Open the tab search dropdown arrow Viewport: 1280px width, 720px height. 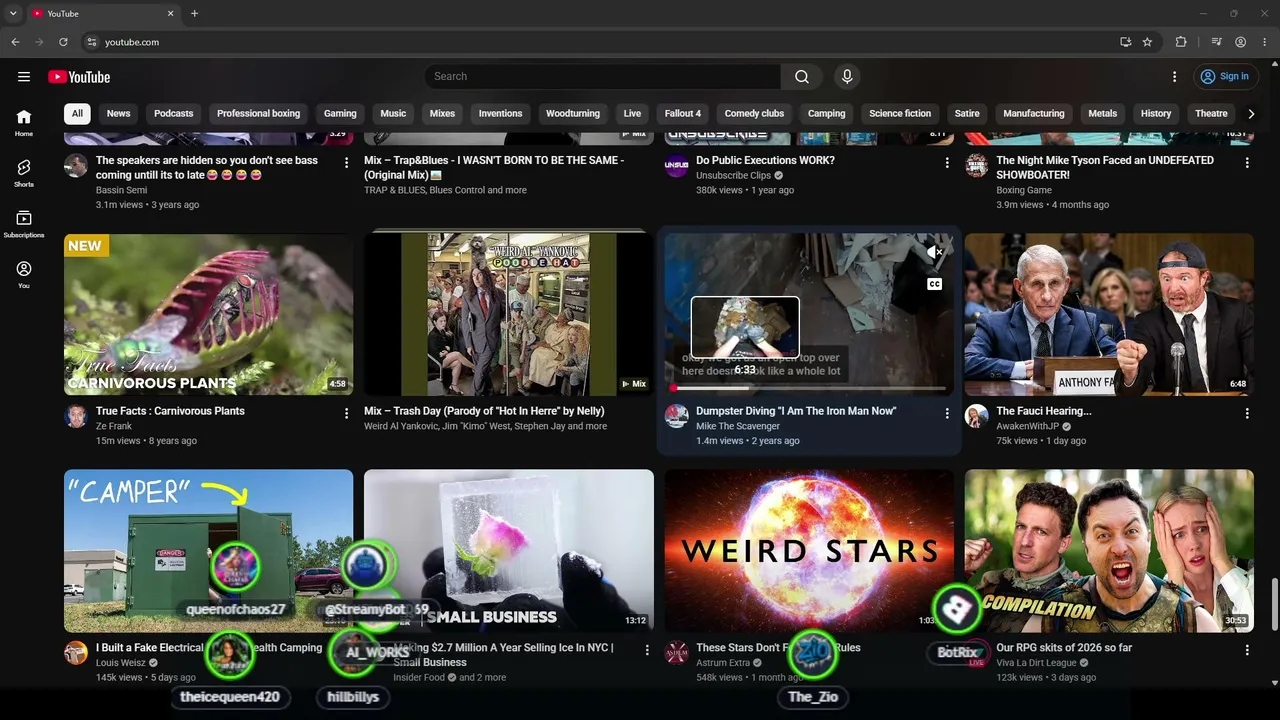pyautogui.click(x=13, y=14)
